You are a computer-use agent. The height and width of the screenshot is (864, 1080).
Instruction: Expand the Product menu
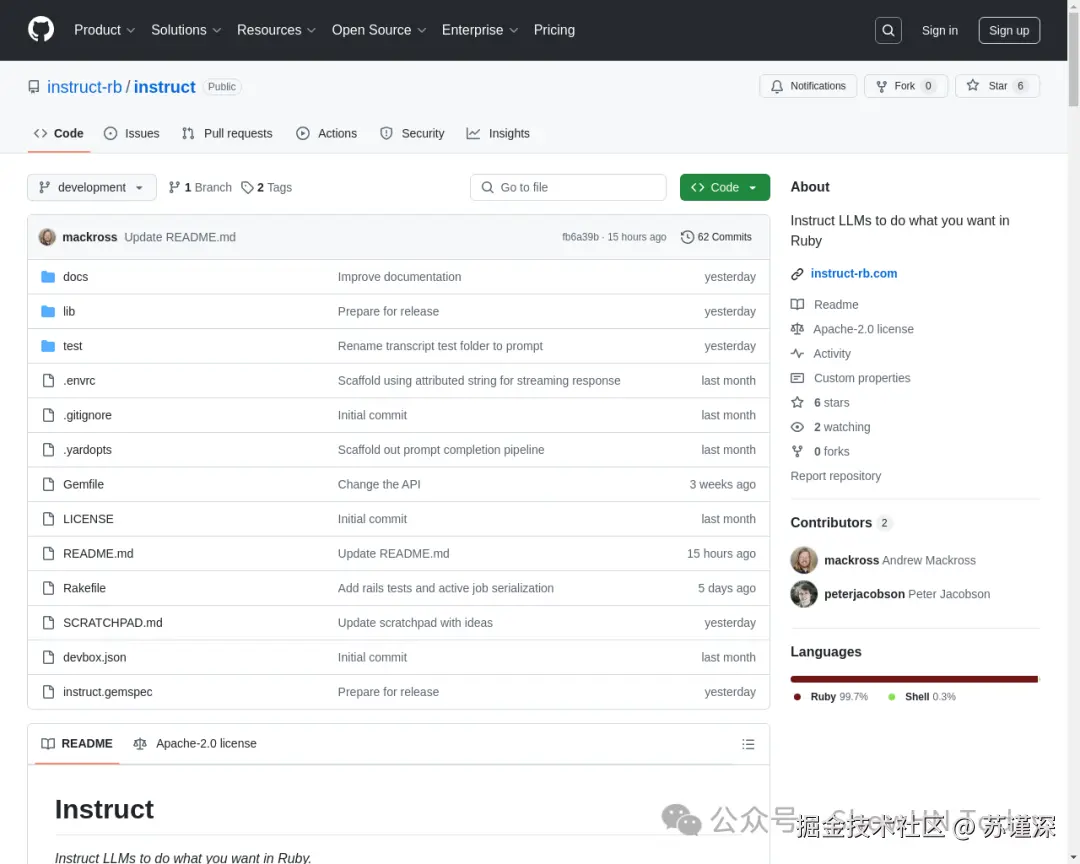click(x=104, y=30)
